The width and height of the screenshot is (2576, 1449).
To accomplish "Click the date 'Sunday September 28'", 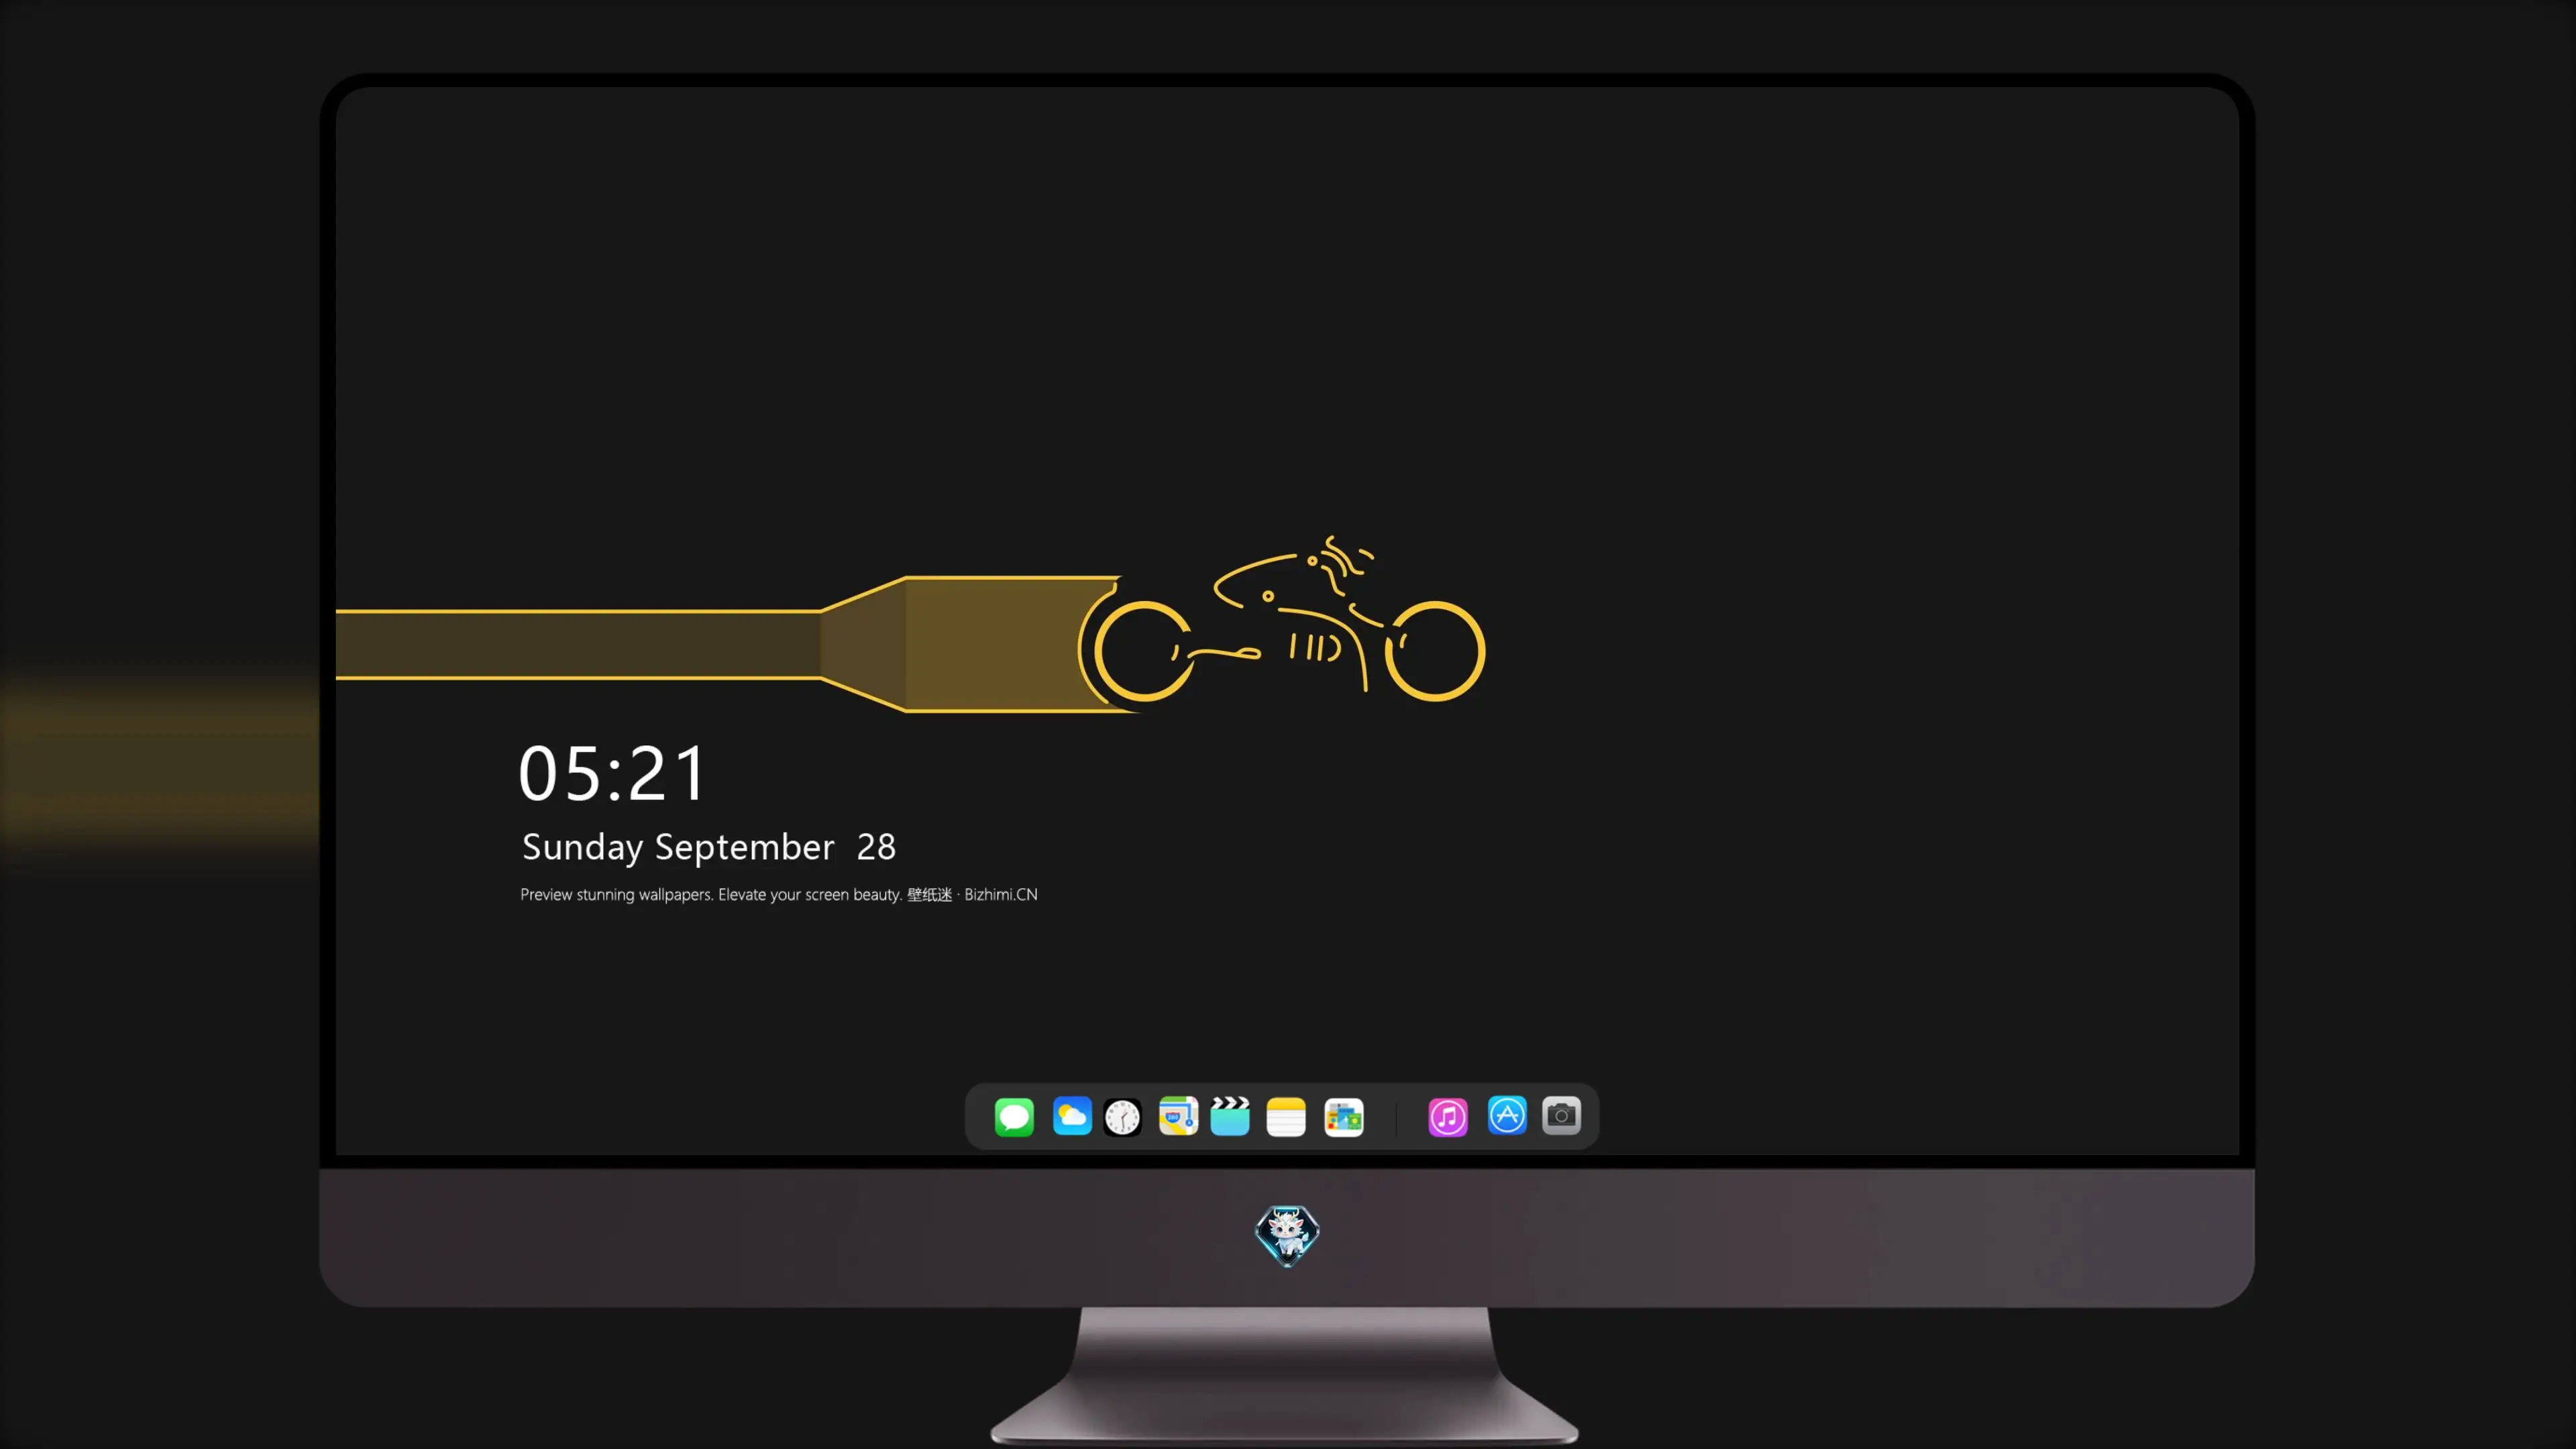I will [709, 847].
